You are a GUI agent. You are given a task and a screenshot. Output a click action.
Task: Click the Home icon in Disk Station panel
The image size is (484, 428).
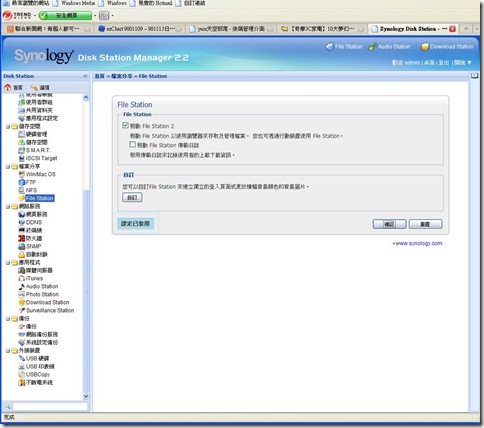[8, 87]
